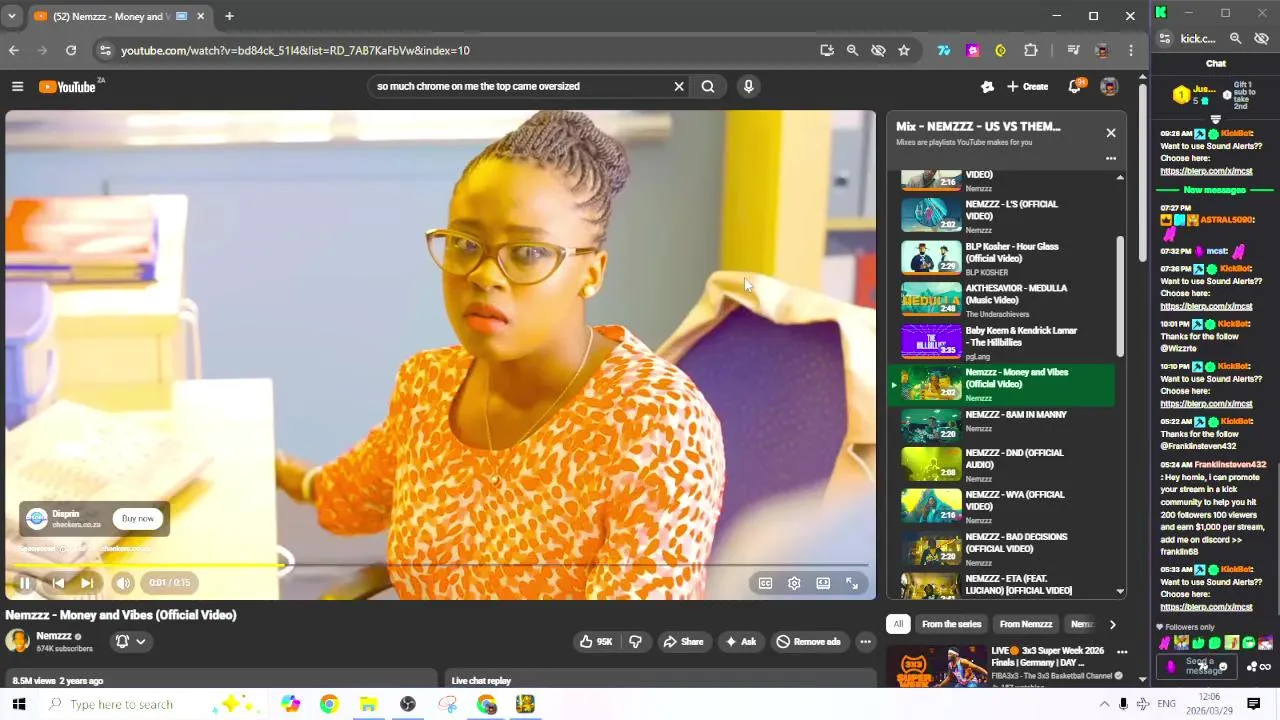Select NEMZZZ - WYA (OFFICIAL VIDEO) item

[1001, 508]
